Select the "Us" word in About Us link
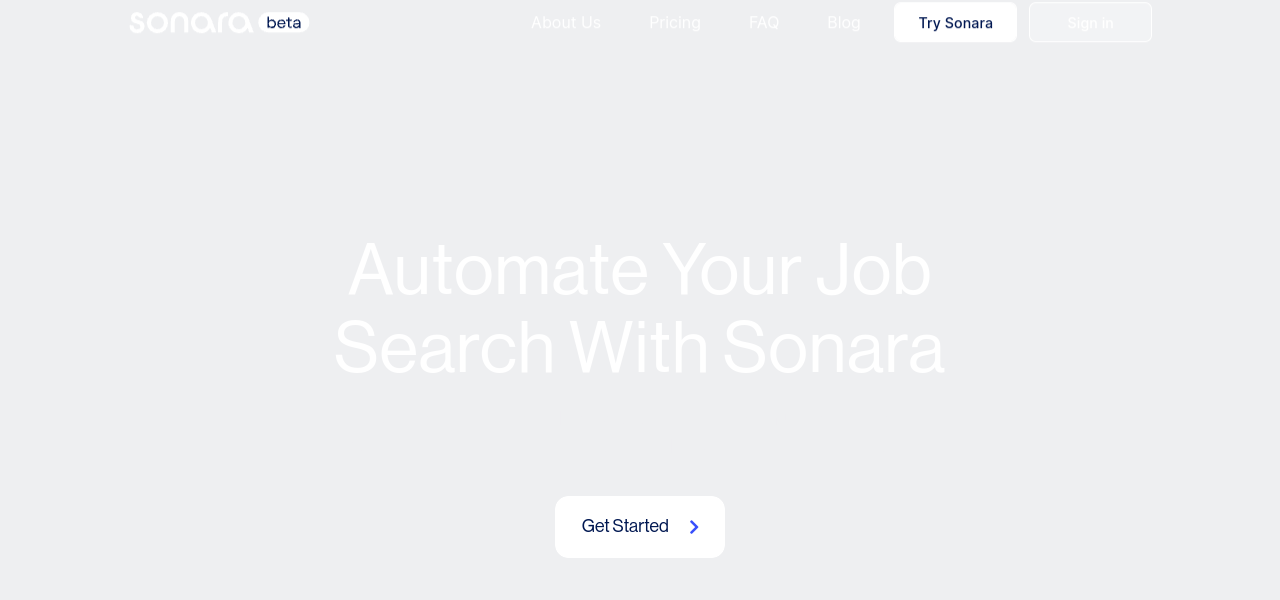The height and width of the screenshot is (600, 1280). 590,22
